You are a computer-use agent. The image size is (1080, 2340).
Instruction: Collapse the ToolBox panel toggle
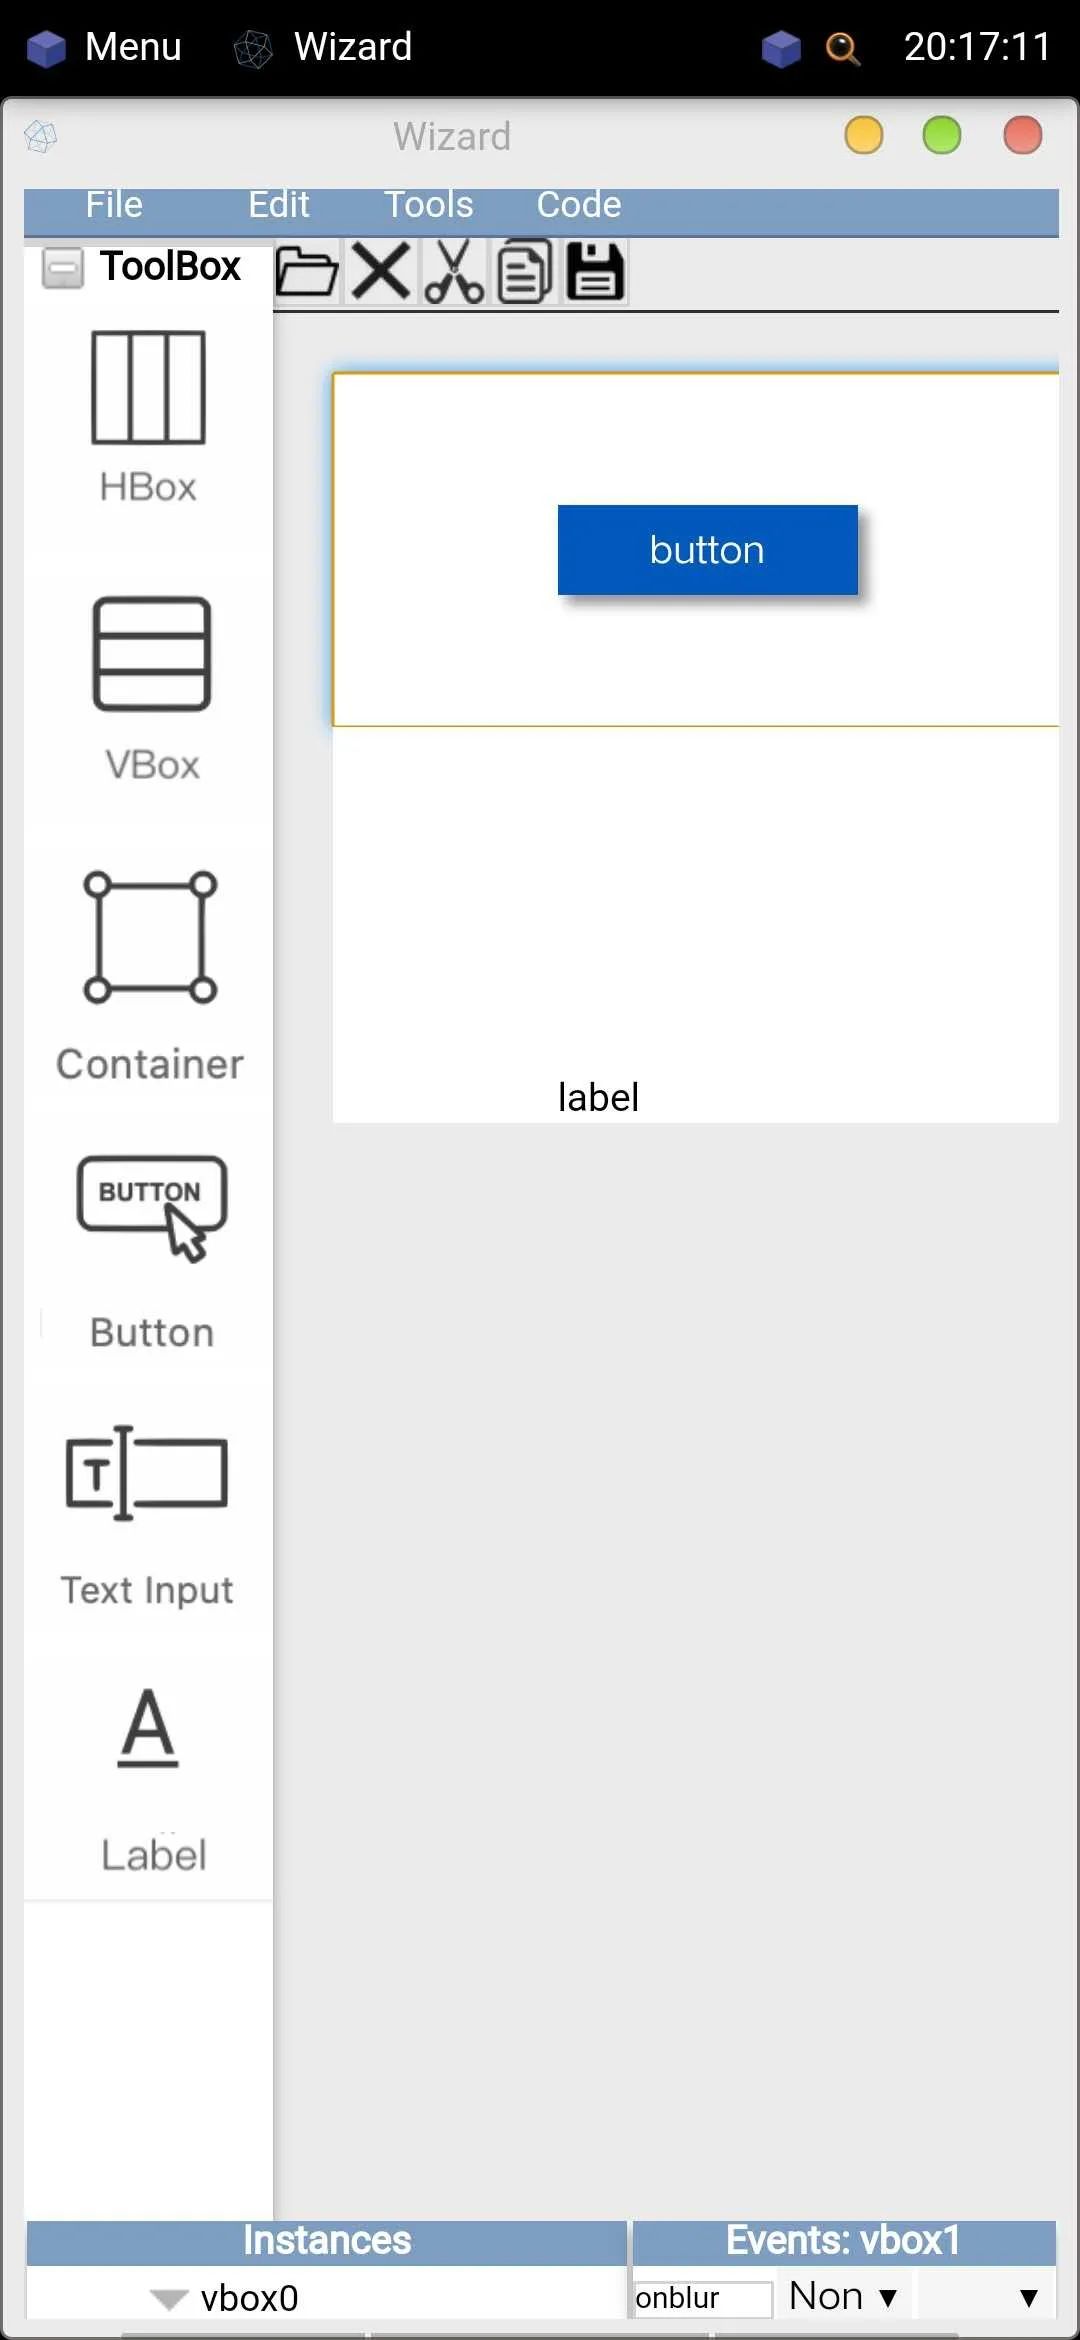point(62,267)
